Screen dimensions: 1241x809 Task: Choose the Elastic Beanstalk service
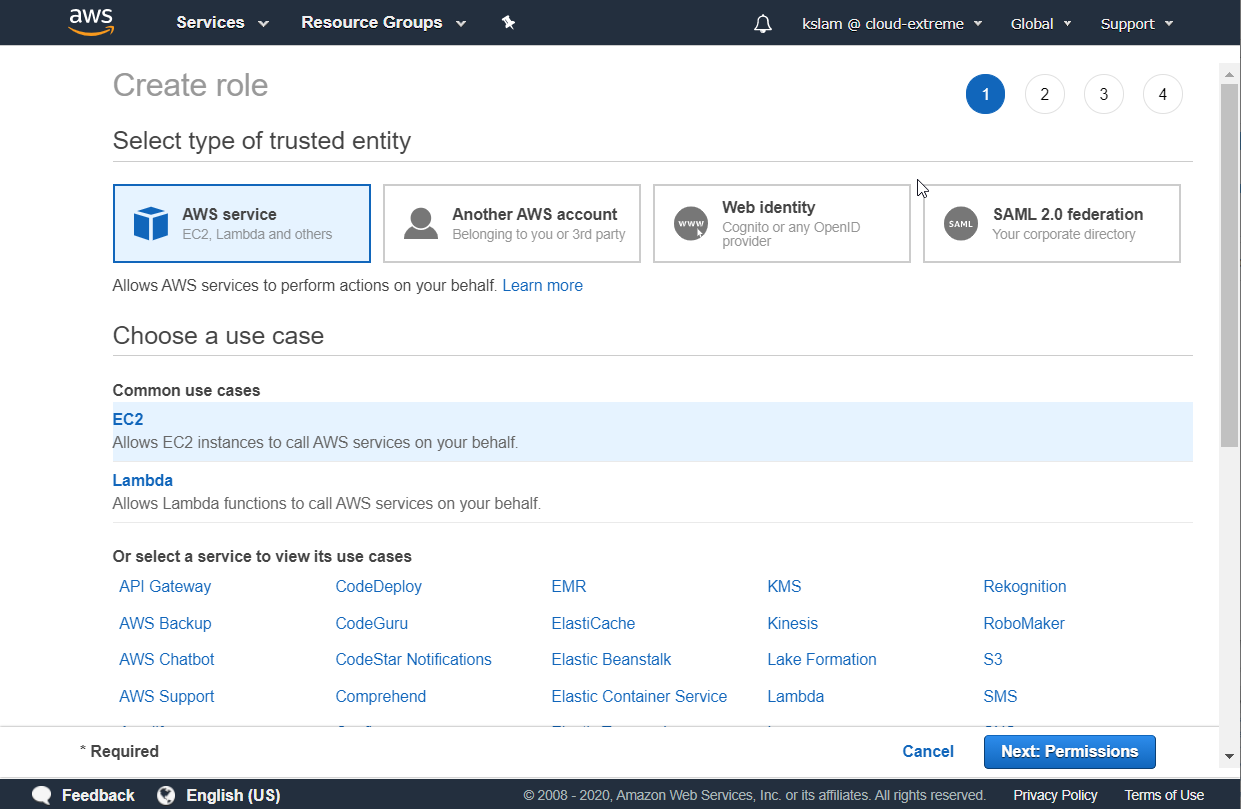pos(611,659)
